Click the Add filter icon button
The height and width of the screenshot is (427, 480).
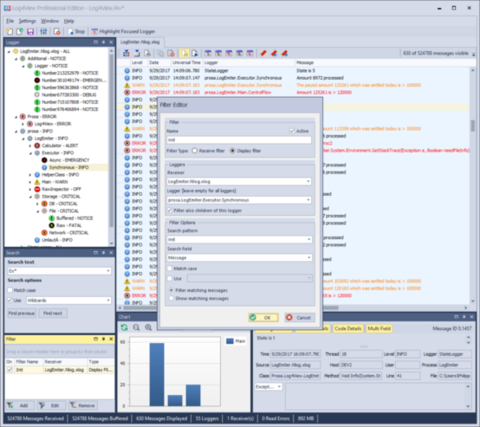[19, 405]
